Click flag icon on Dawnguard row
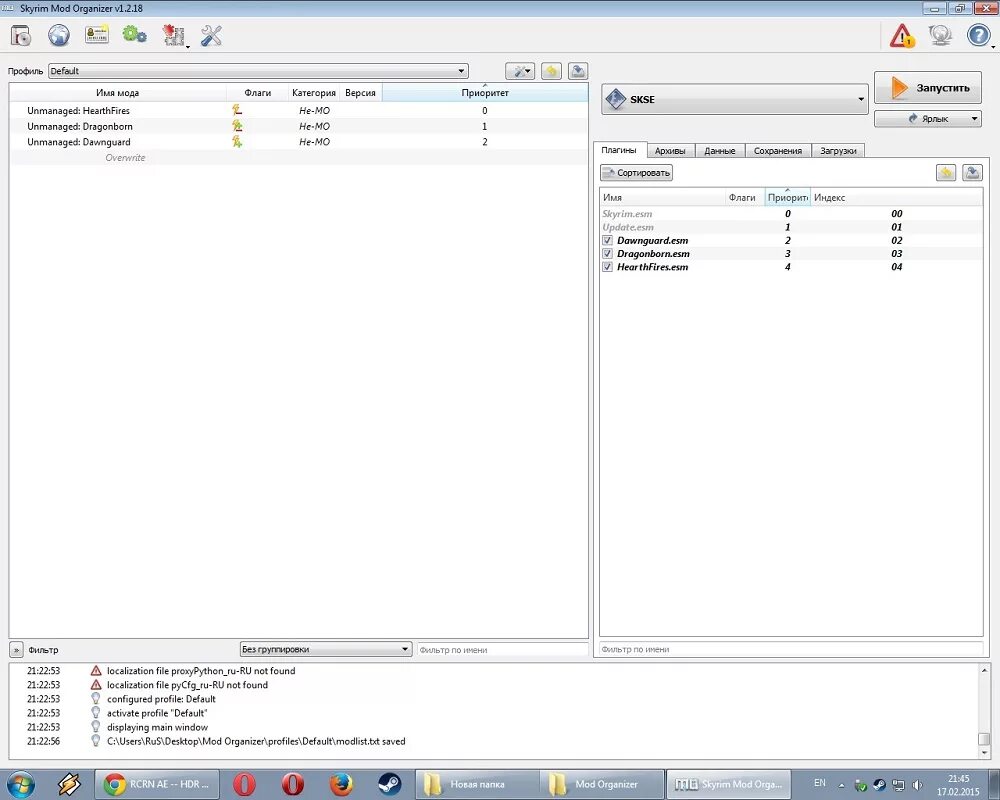Viewport: 1000px width, 800px height. click(x=237, y=142)
